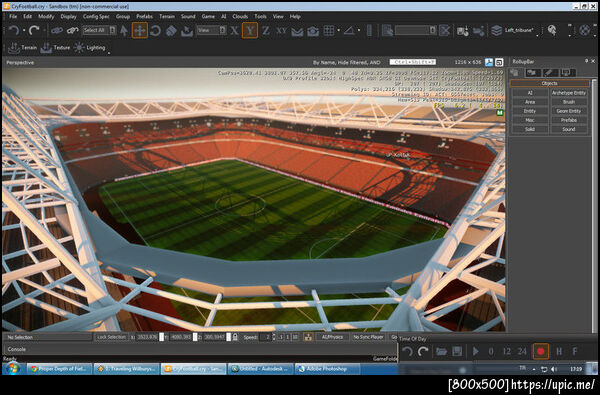
Task: Open the Terrain menu
Action: pyautogui.click(x=167, y=16)
